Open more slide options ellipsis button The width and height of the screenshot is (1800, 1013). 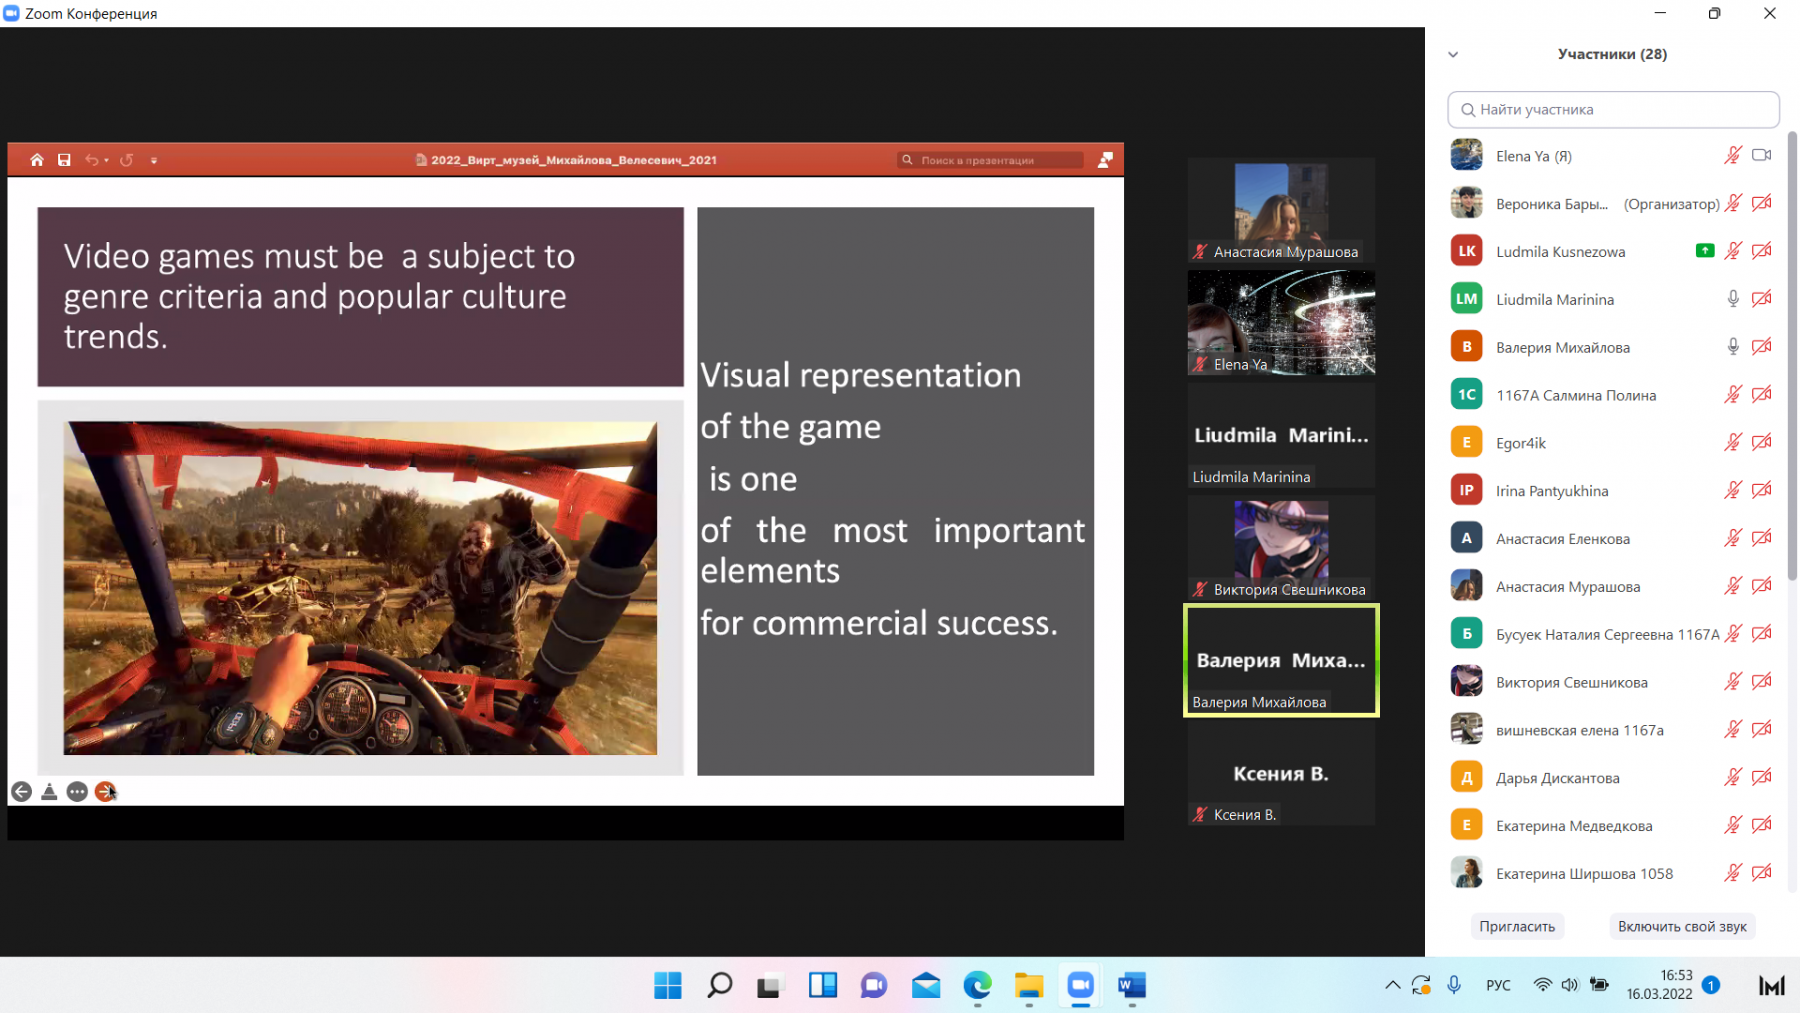click(x=77, y=792)
